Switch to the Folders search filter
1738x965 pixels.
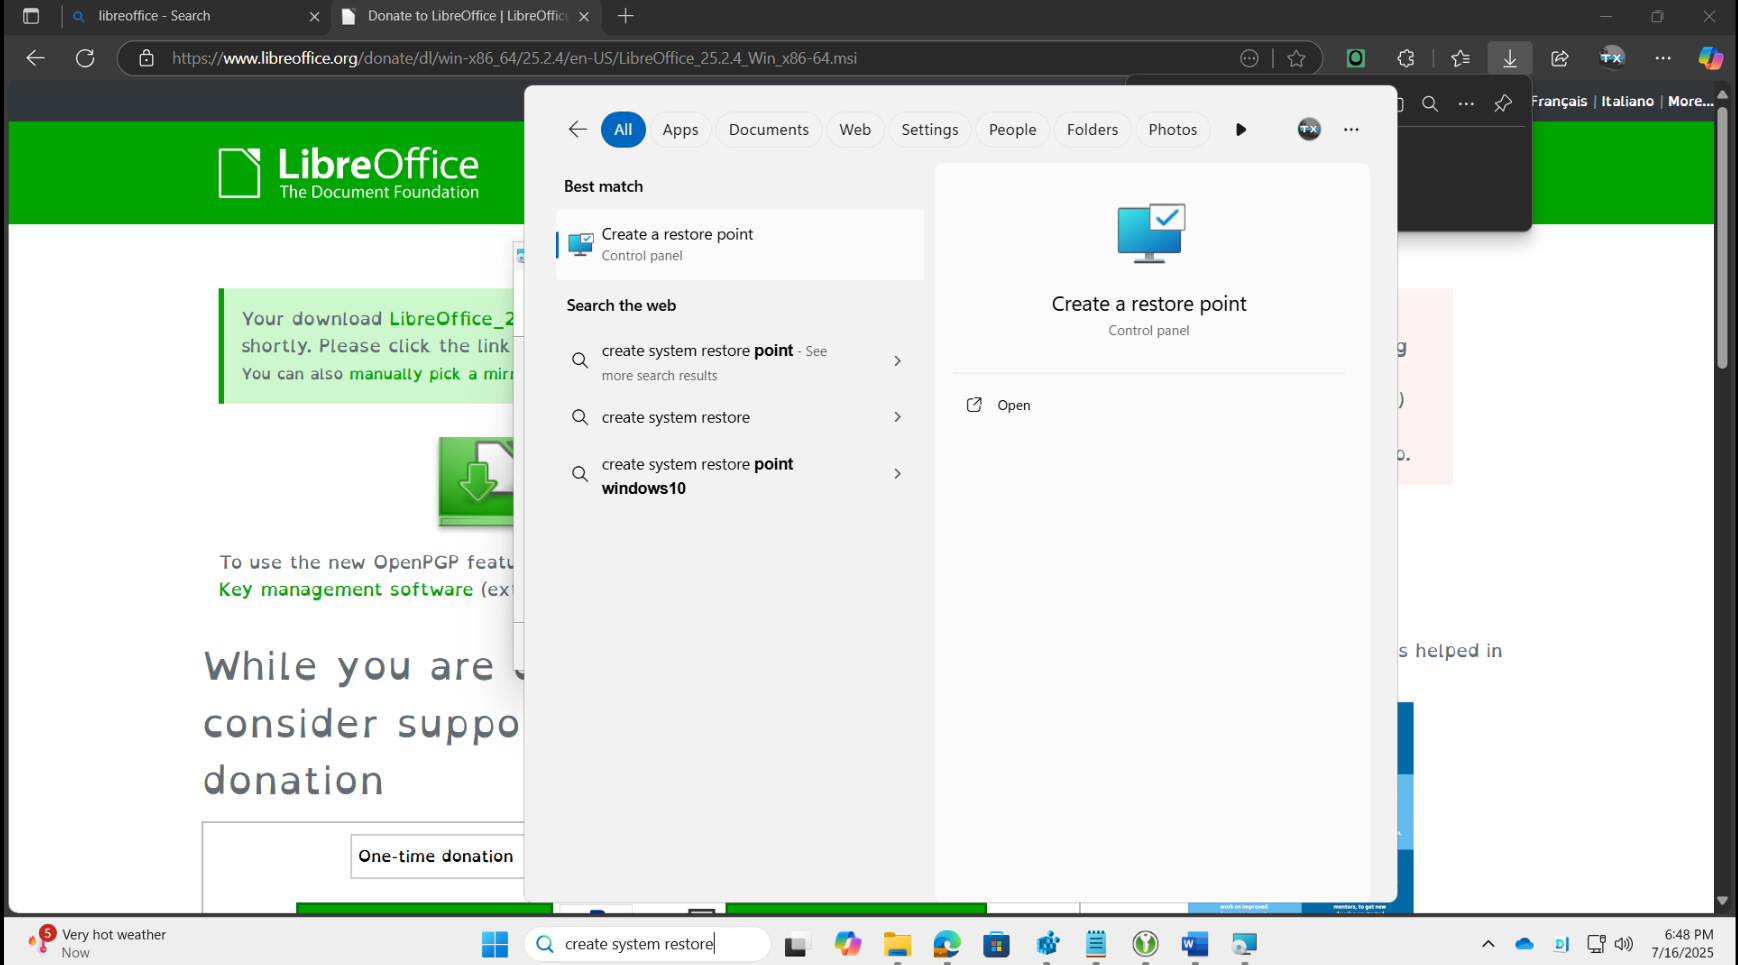click(x=1092, y=129)
